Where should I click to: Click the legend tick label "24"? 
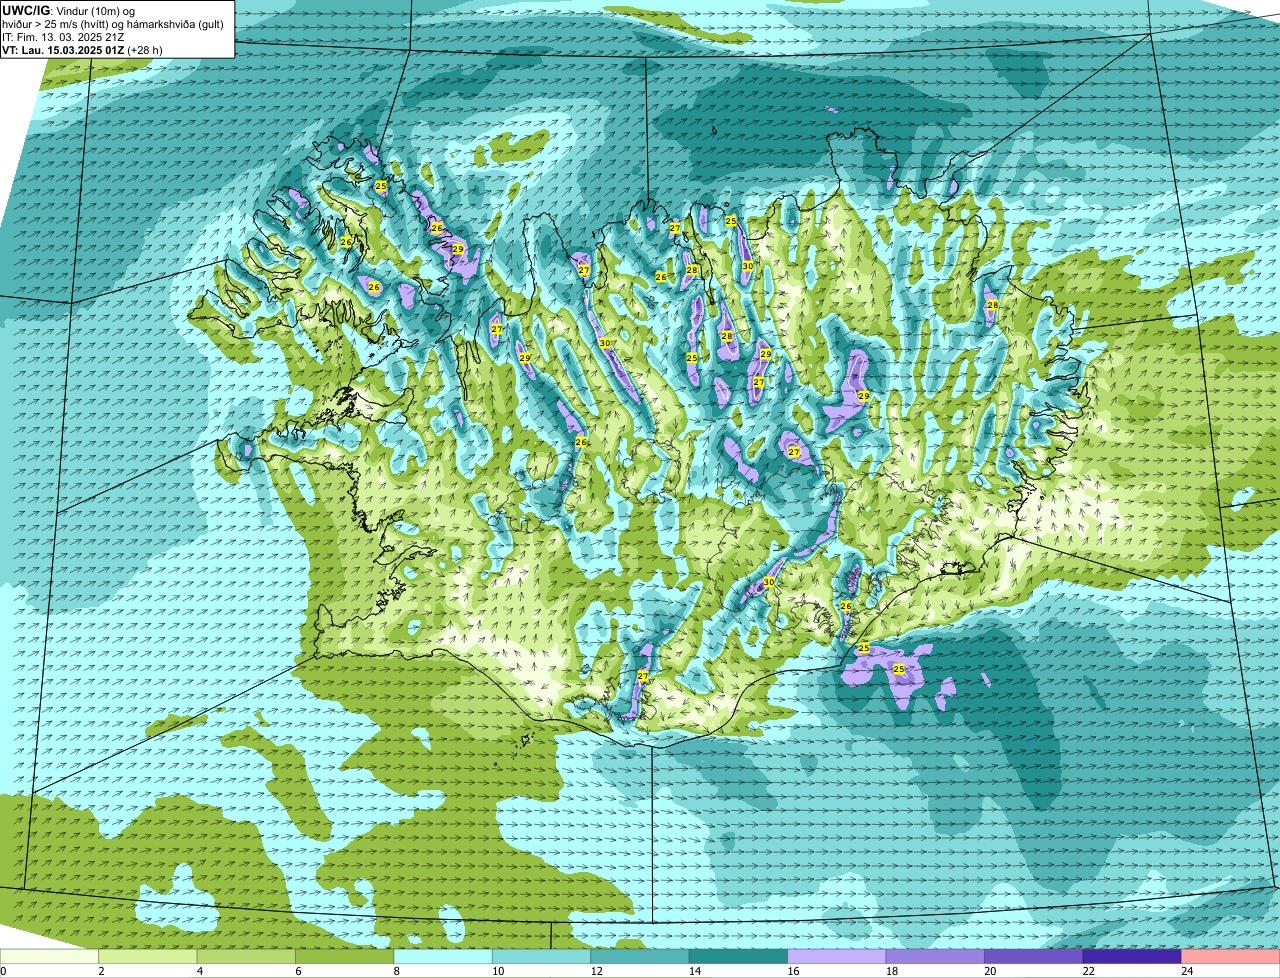pyautogui.click(x=1187, y=971)
